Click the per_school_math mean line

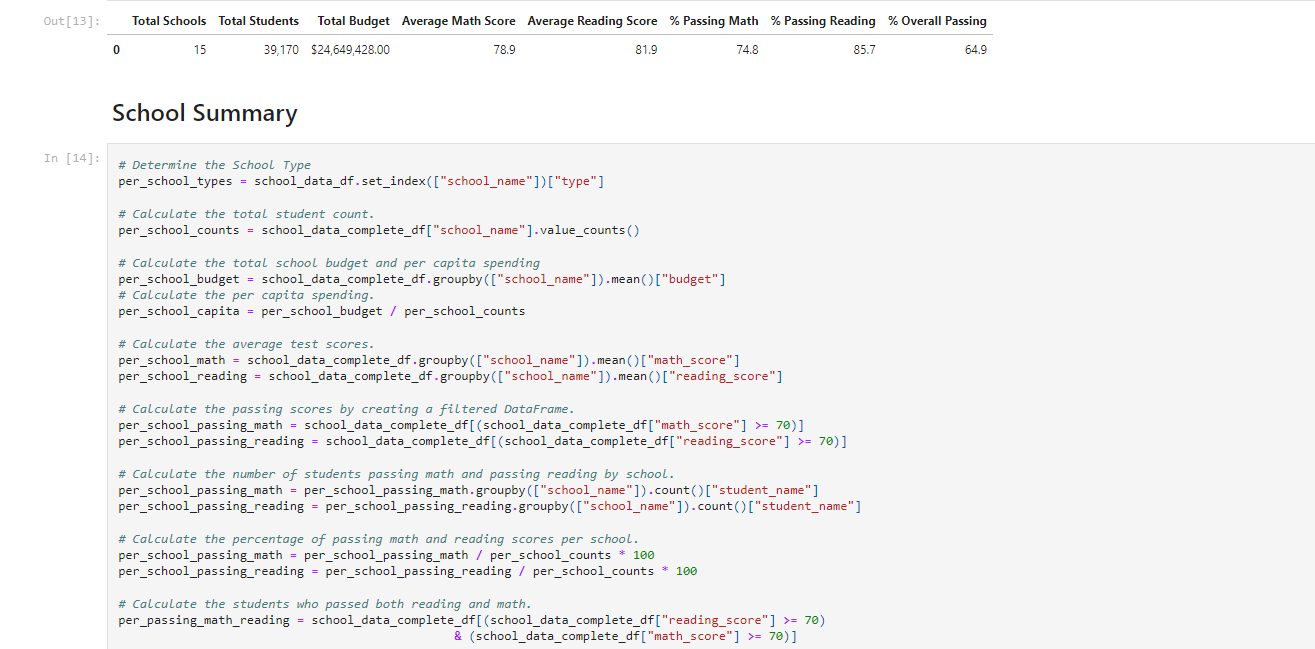pos(429,360)
